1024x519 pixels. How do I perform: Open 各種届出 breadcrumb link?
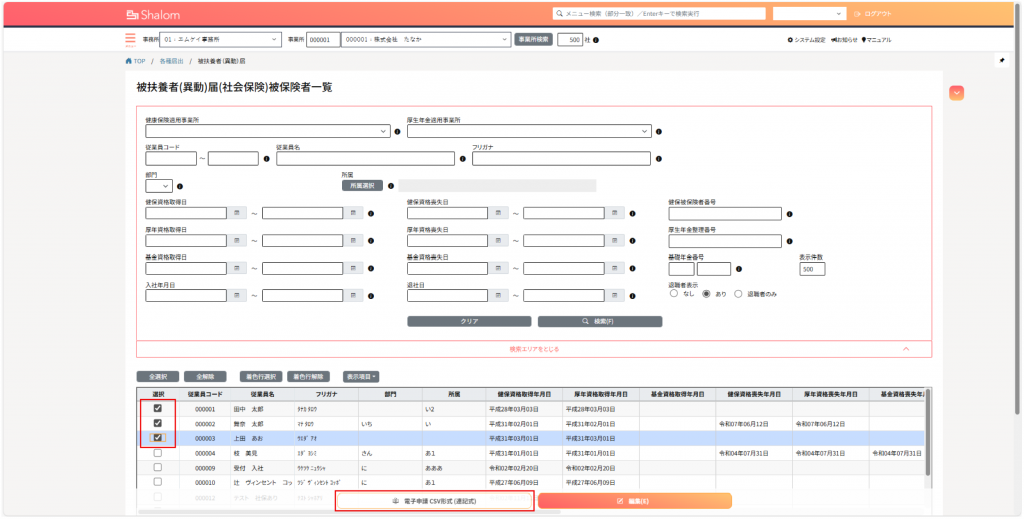click(171, 61)
